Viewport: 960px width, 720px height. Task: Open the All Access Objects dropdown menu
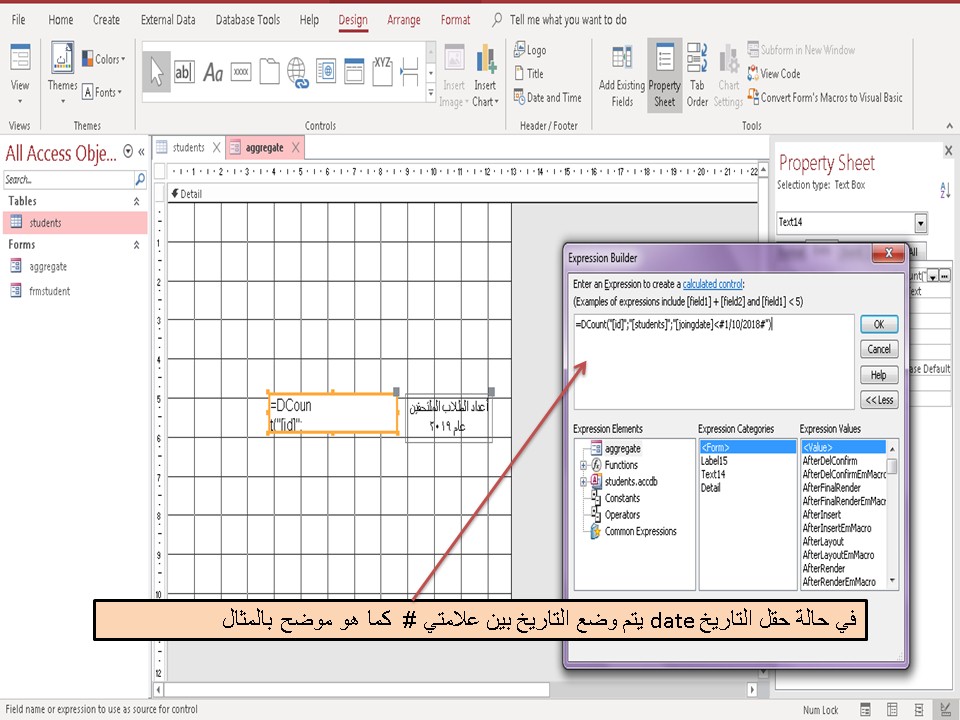click(x=128, y=151)
